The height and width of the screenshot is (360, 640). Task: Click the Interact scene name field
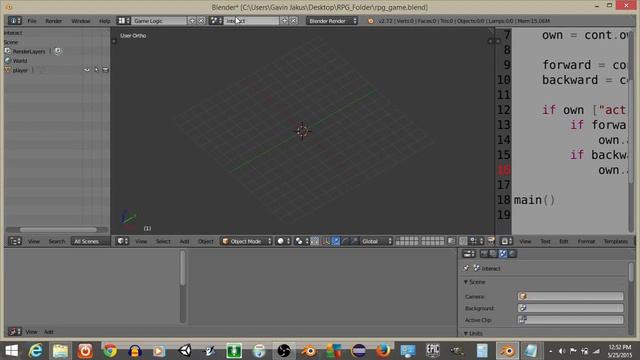pyautogui.click(x=251, y=20)
